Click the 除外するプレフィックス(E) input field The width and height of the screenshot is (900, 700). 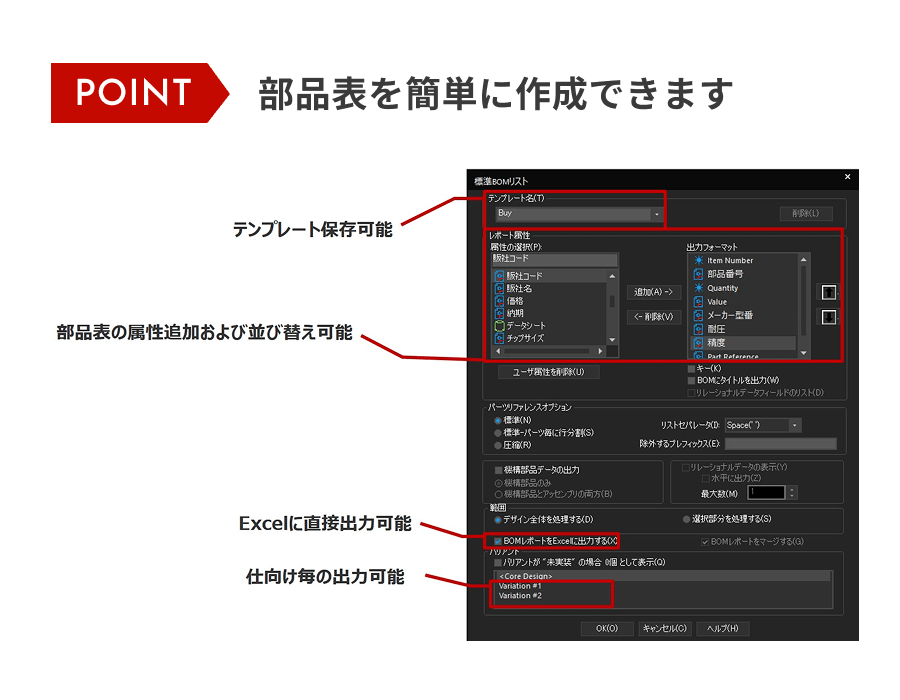781,444
